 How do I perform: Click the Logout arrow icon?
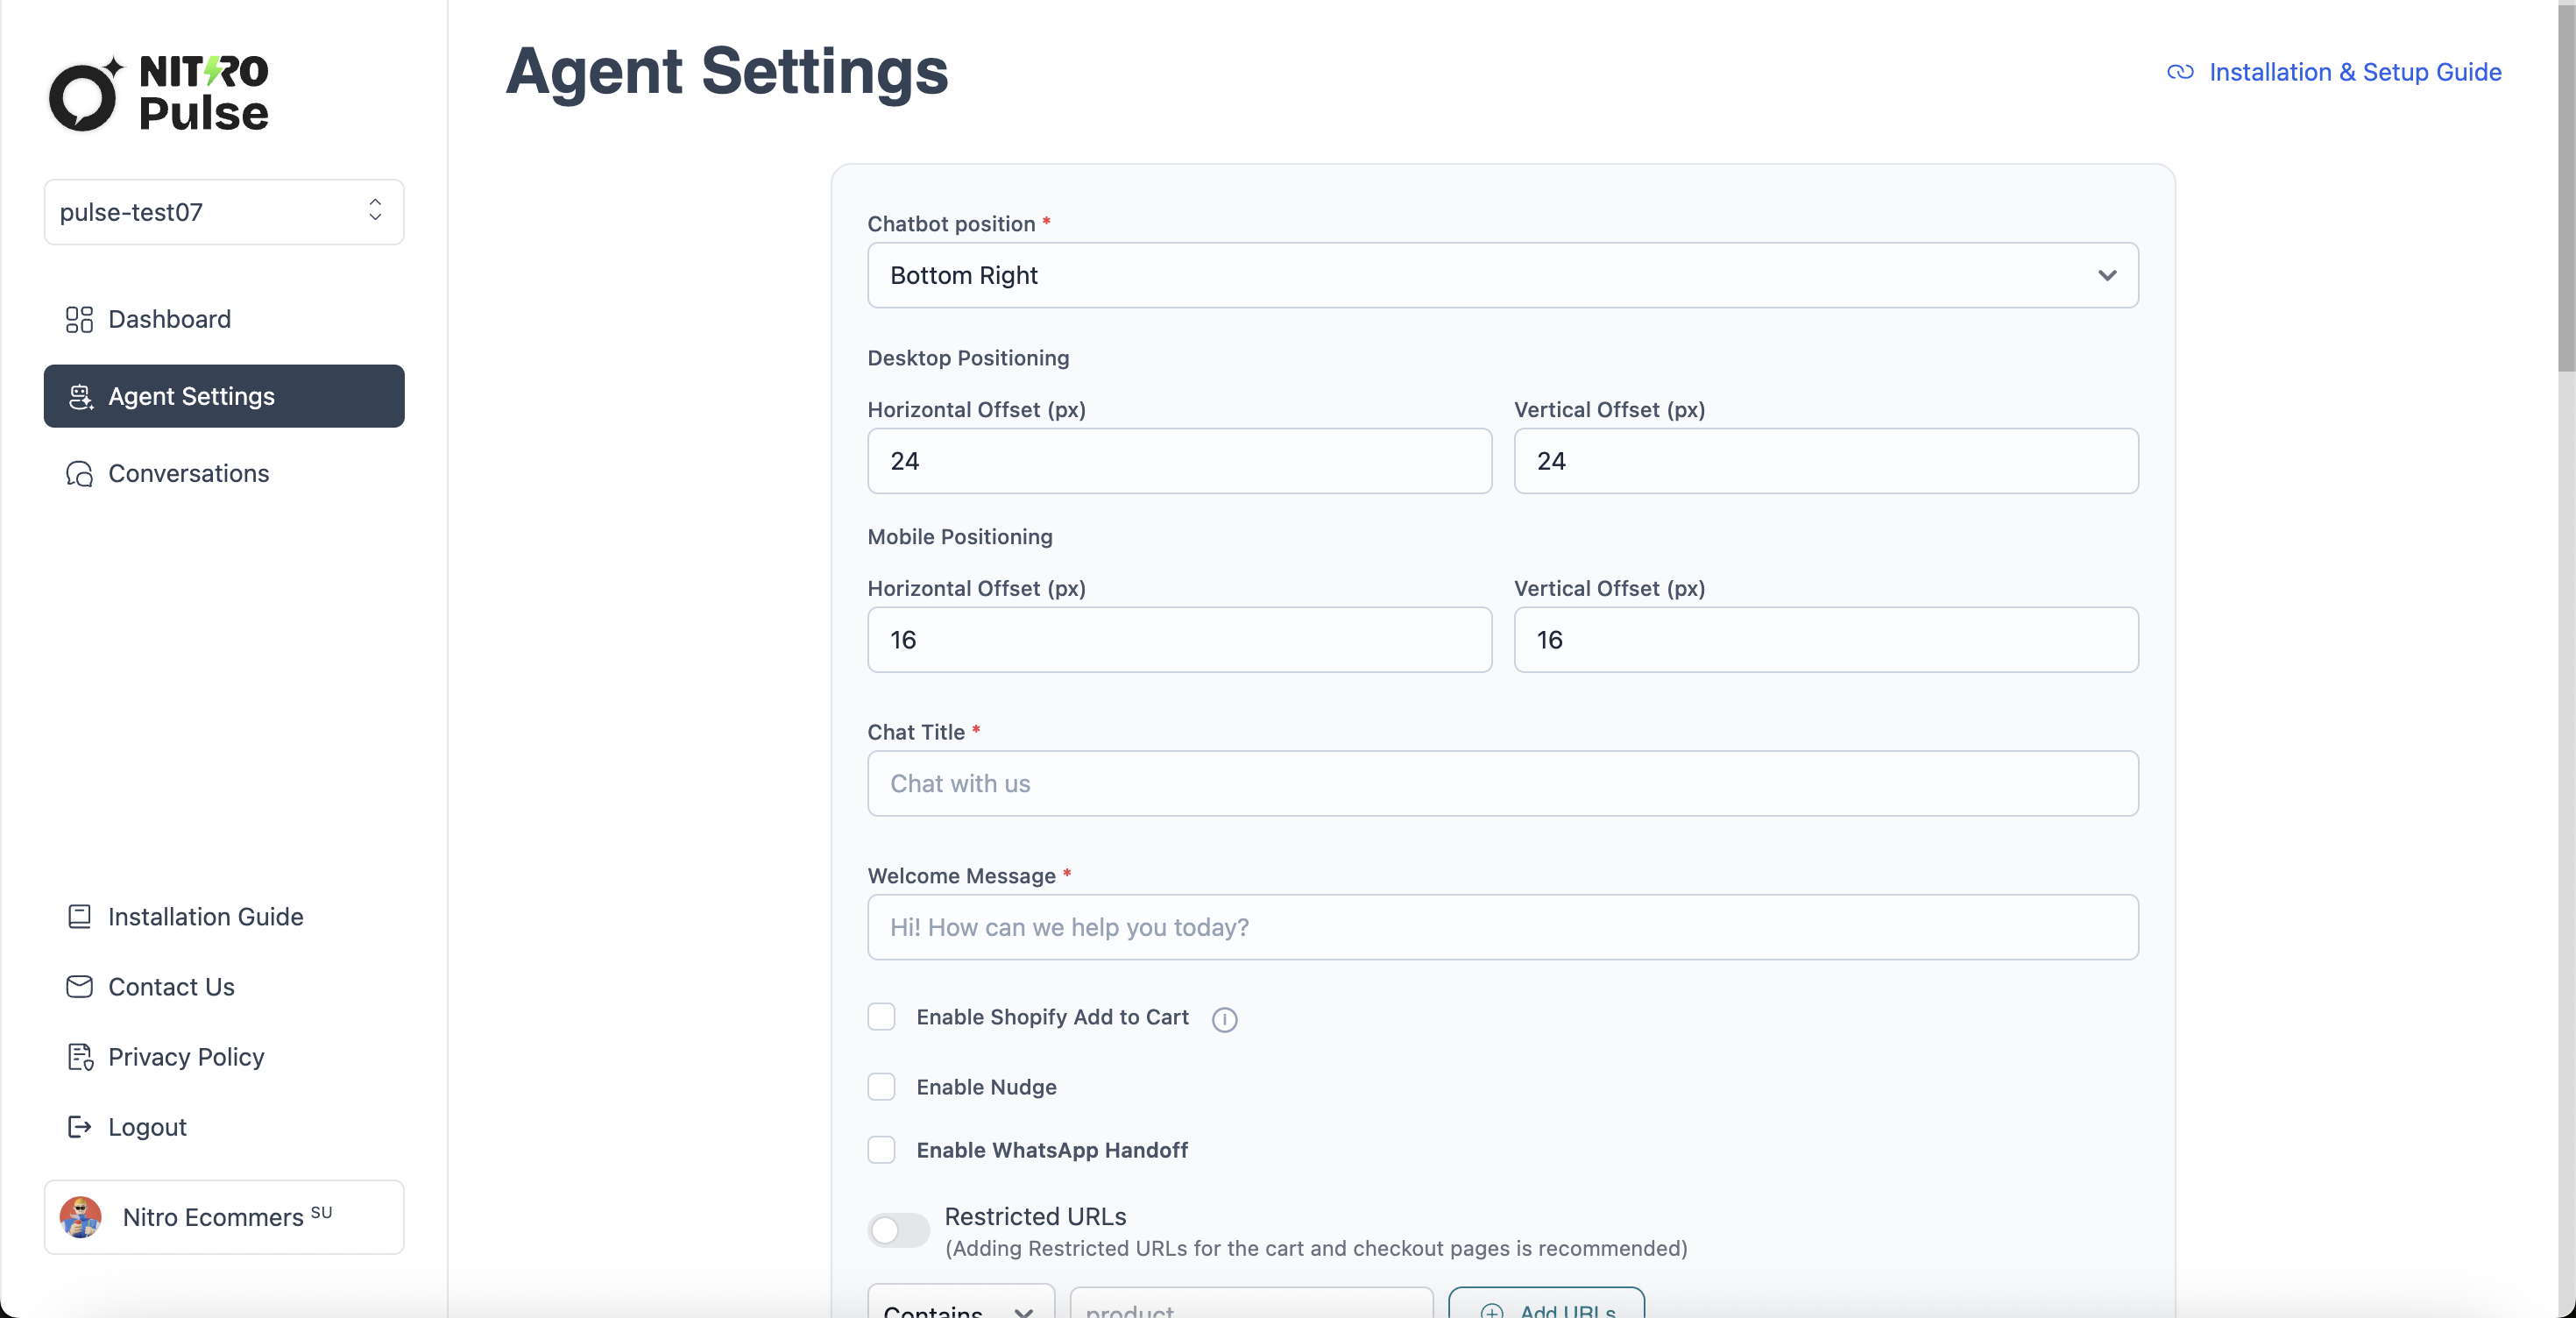[79, 1126]
